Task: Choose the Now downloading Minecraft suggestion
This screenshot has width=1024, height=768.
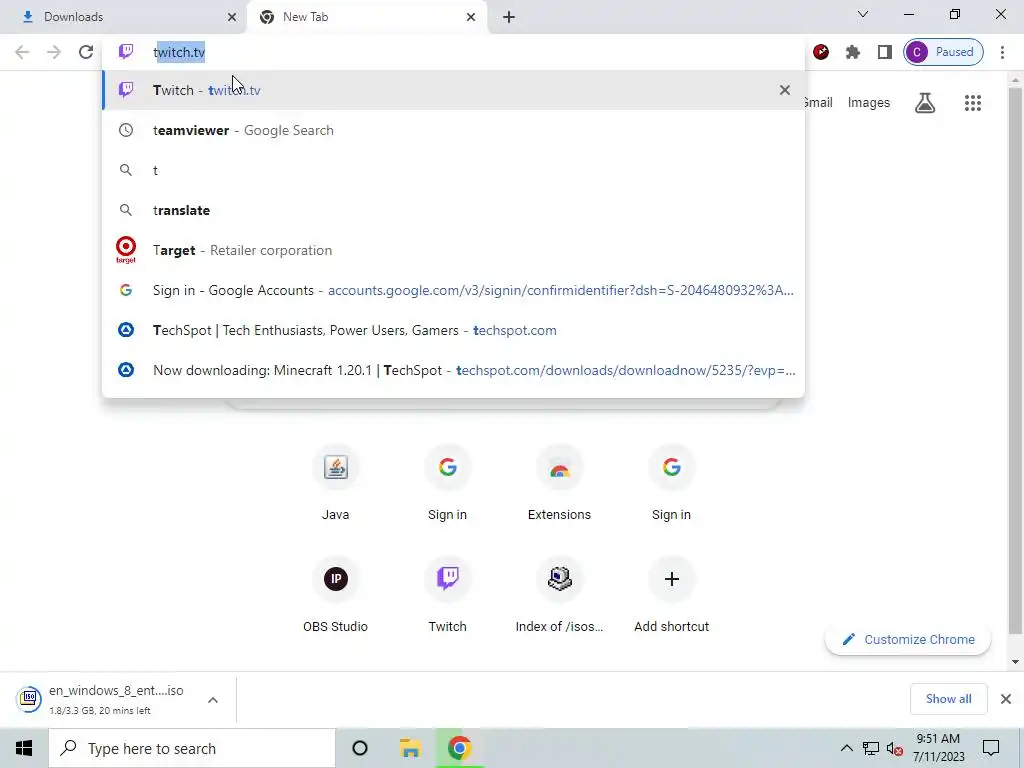Action: [x=453, y=370]
